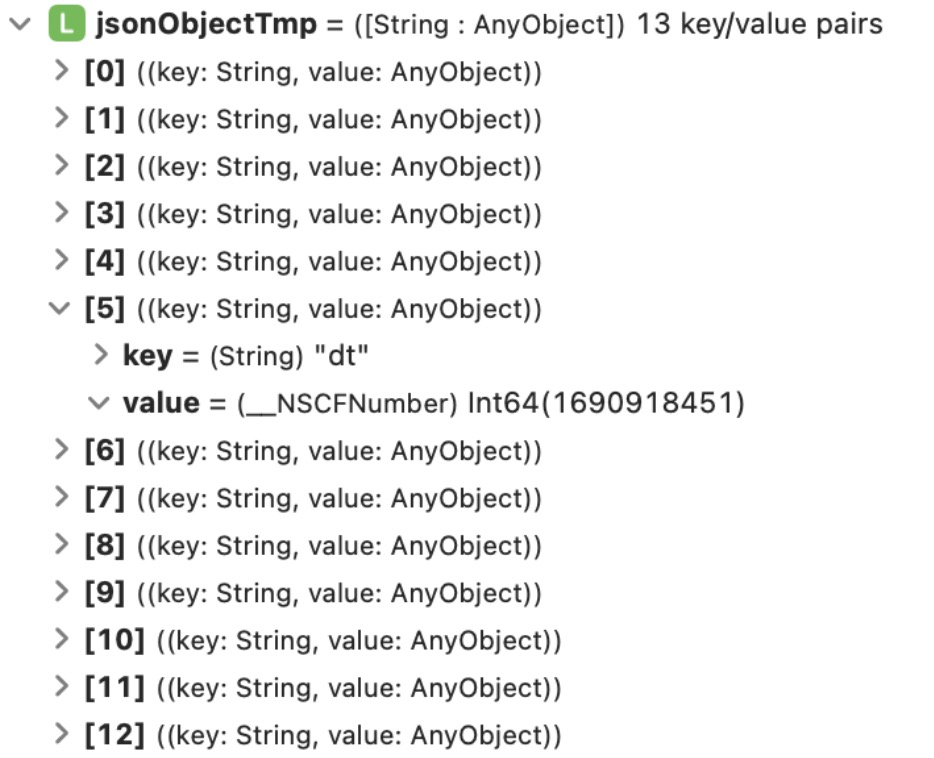Expand dictionary entry [8]
The width and height of the screenshot is (934, 758).
pyautogui.click(x=62, y=545)
